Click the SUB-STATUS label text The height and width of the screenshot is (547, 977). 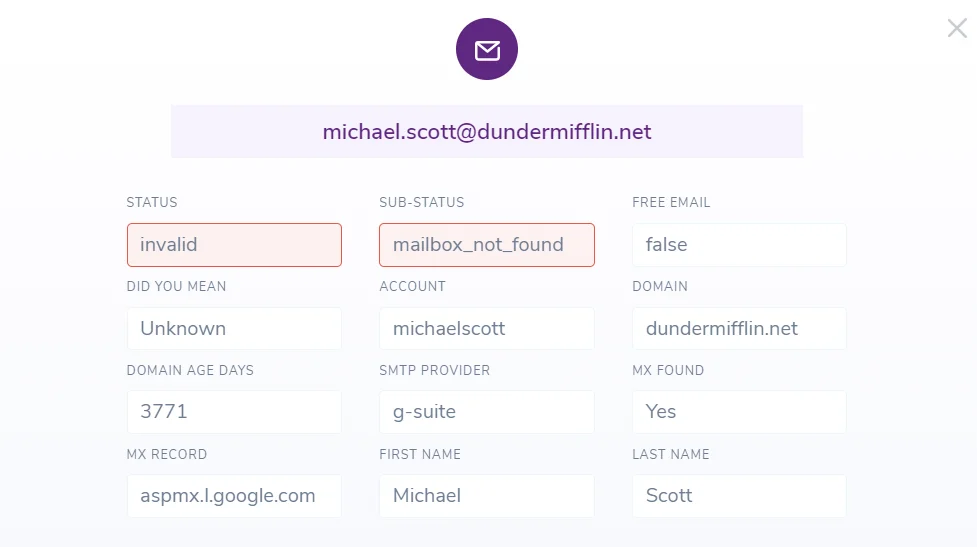click(422, 202)
